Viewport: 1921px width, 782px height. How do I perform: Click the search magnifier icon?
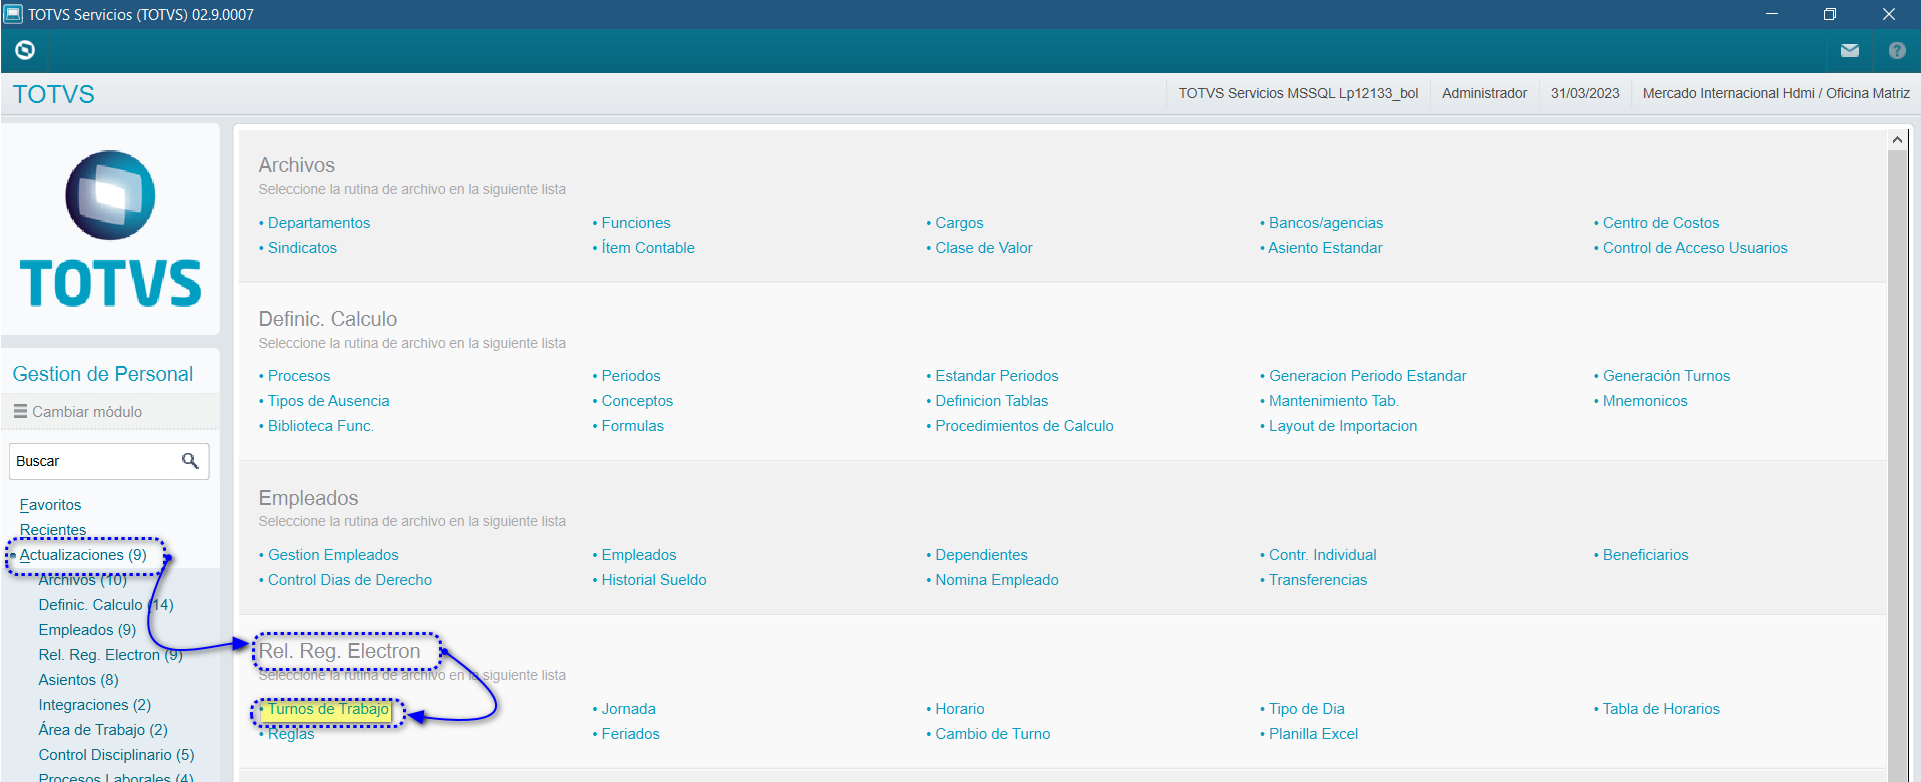click(190, 461)
